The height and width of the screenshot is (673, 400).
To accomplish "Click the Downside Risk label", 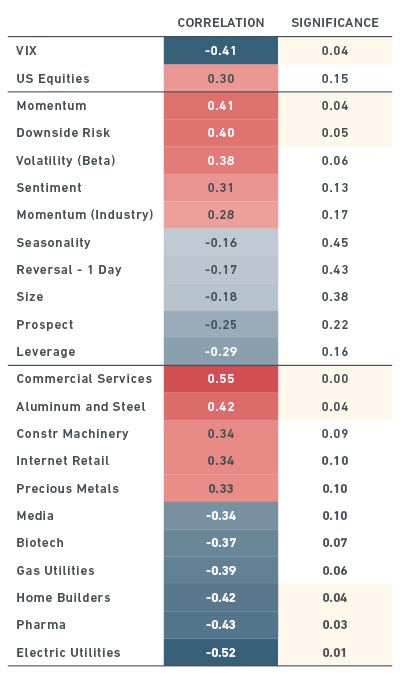I will [63, 133].
